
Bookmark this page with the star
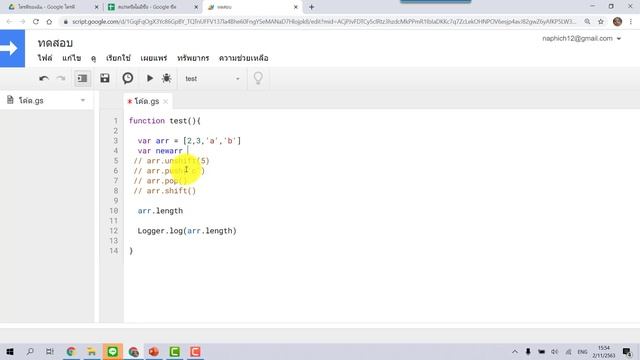click(x=601, y=22)
